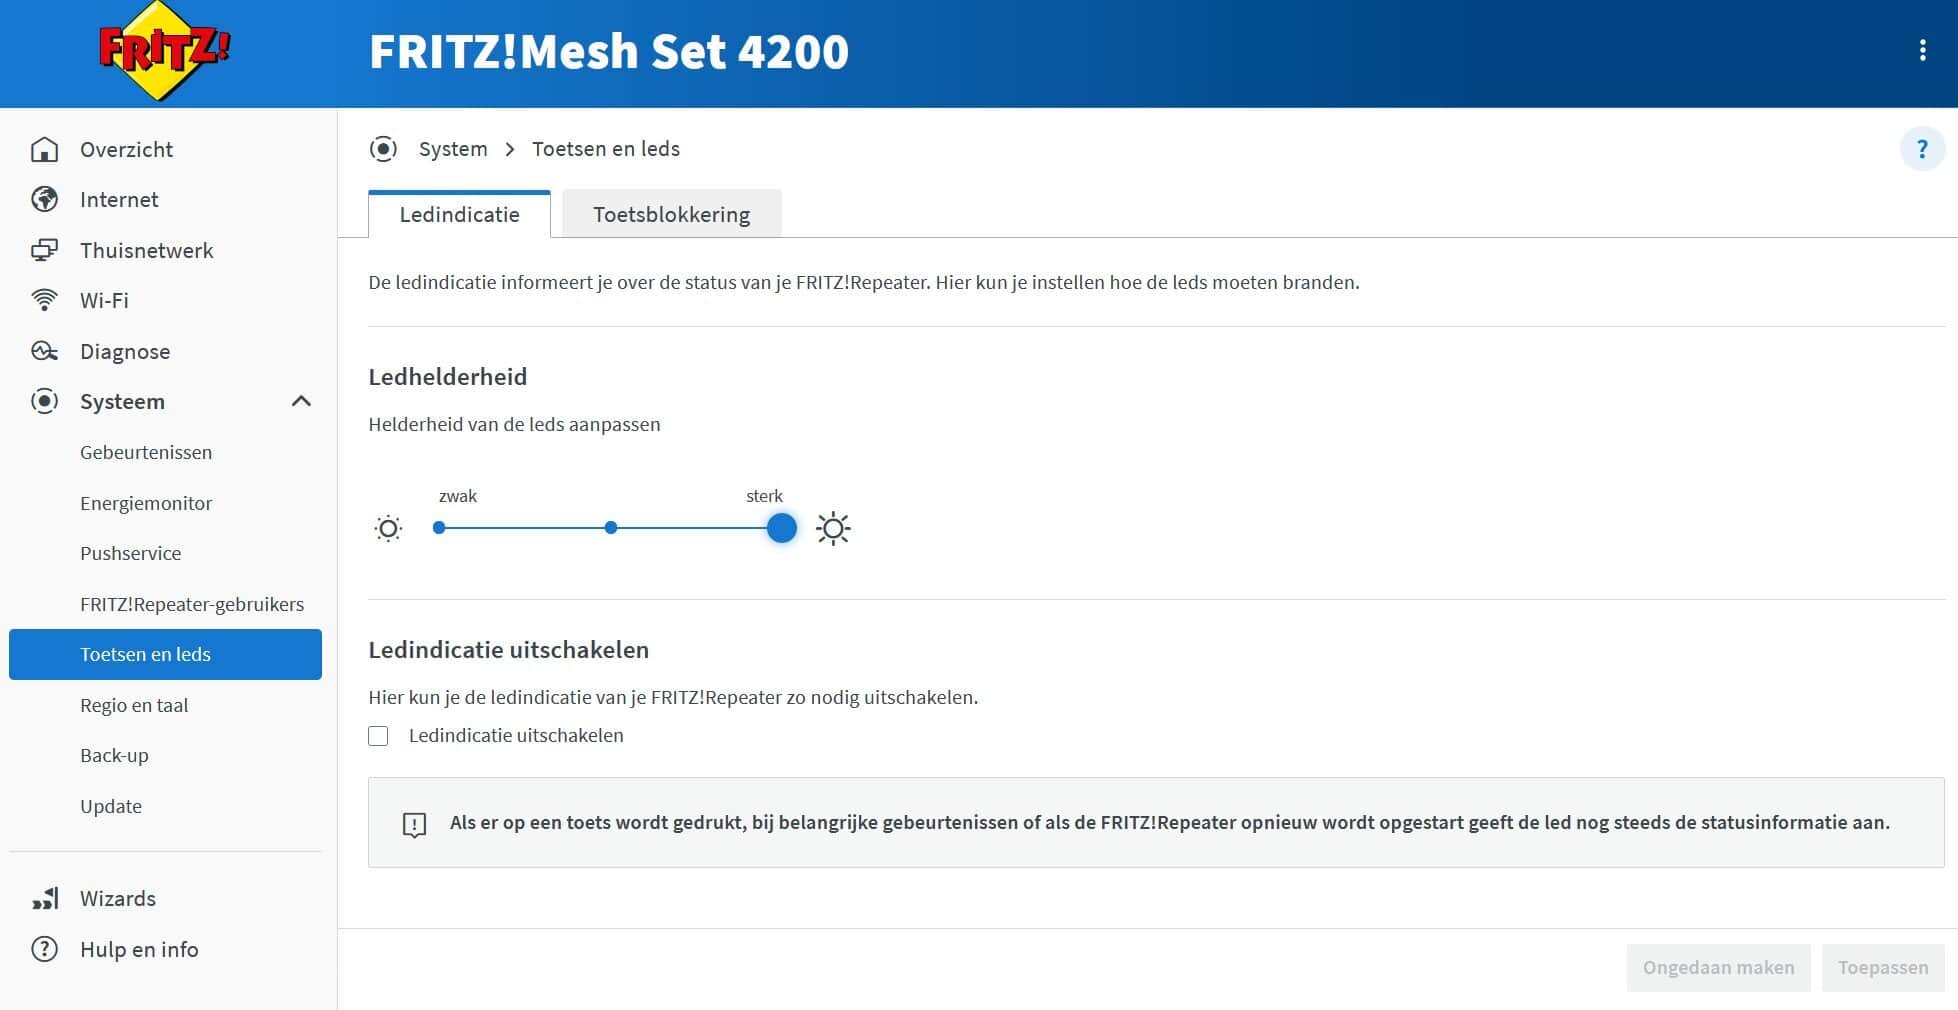This screenshot has height=1010, width=1958.
Task: Click the Toepassen button
Action: pyautogui.click(x=1882, y=967)
